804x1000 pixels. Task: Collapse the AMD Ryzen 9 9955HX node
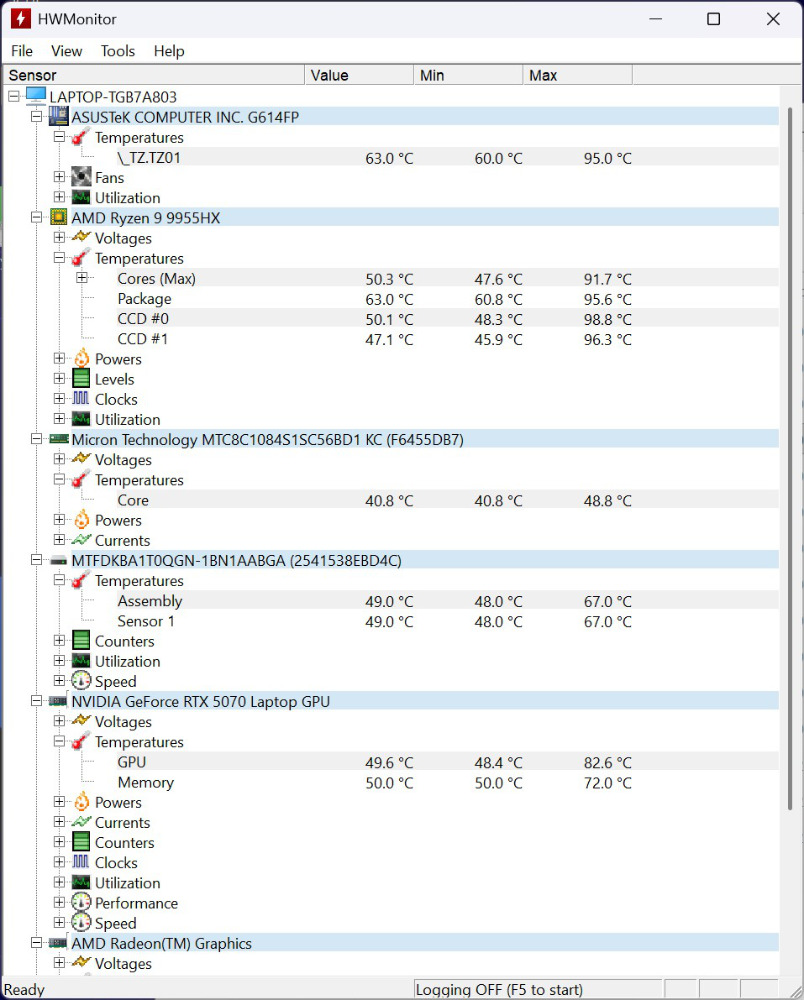click(x=36, y=217)
